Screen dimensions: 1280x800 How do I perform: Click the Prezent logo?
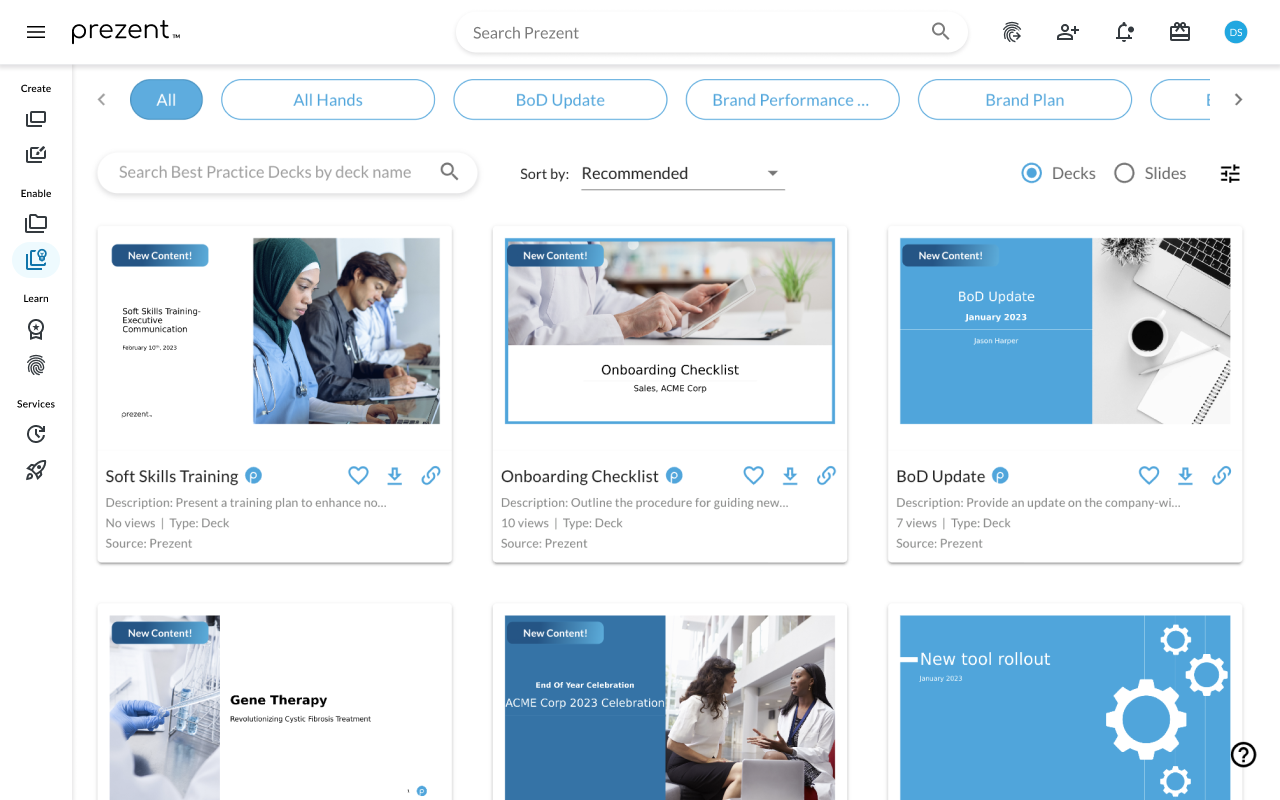tap(126, 32)
